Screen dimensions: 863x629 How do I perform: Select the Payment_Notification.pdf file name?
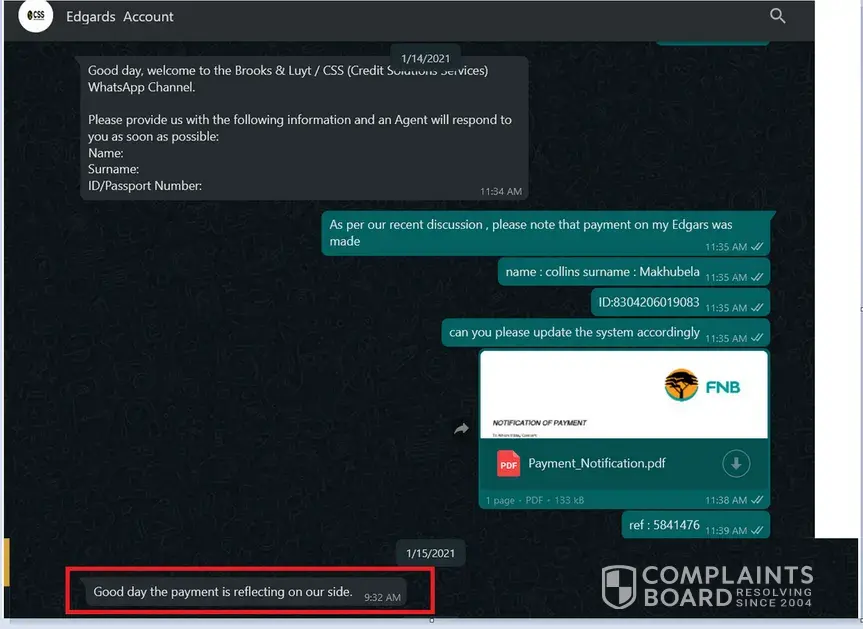point(597,463)
